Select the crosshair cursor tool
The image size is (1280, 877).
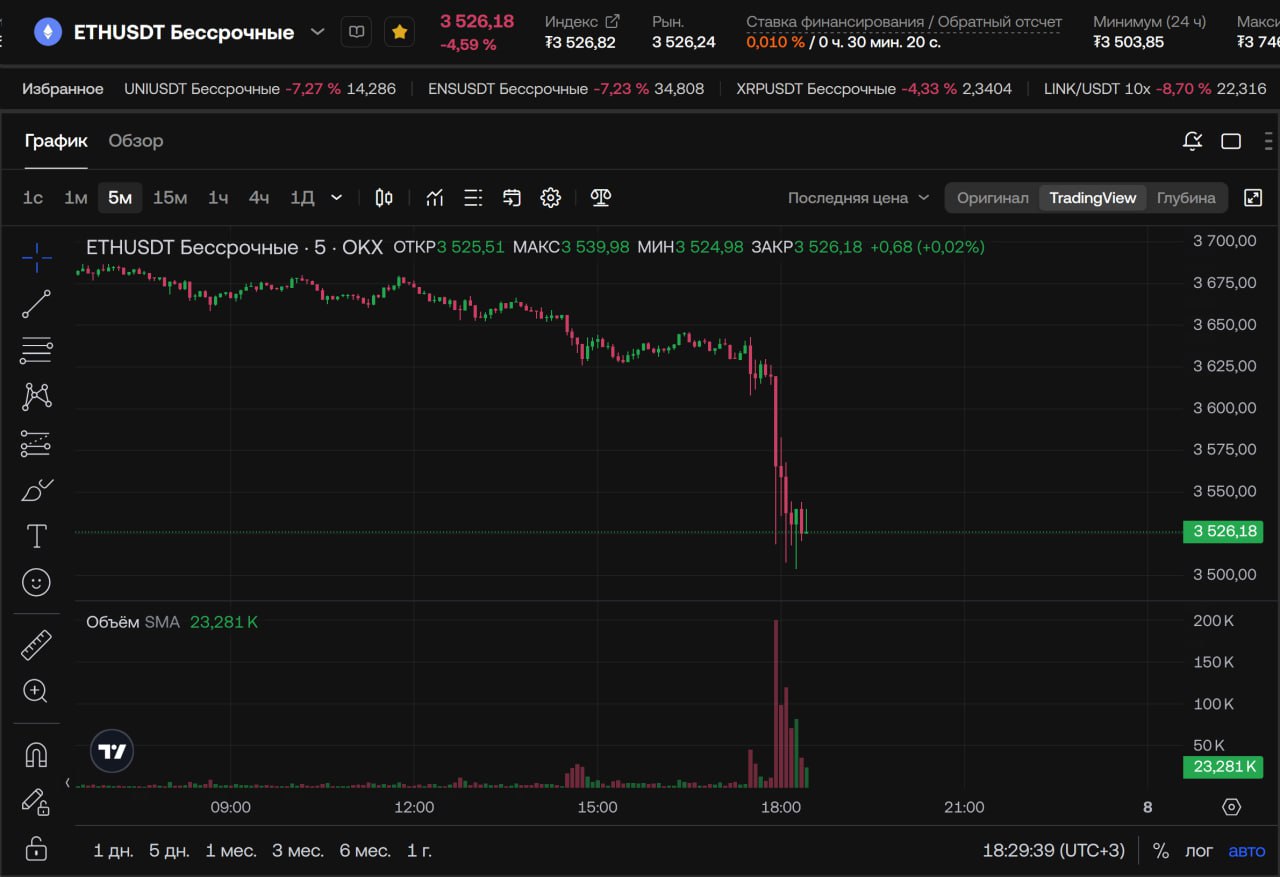pyautogui.click(x=36, y=257)
